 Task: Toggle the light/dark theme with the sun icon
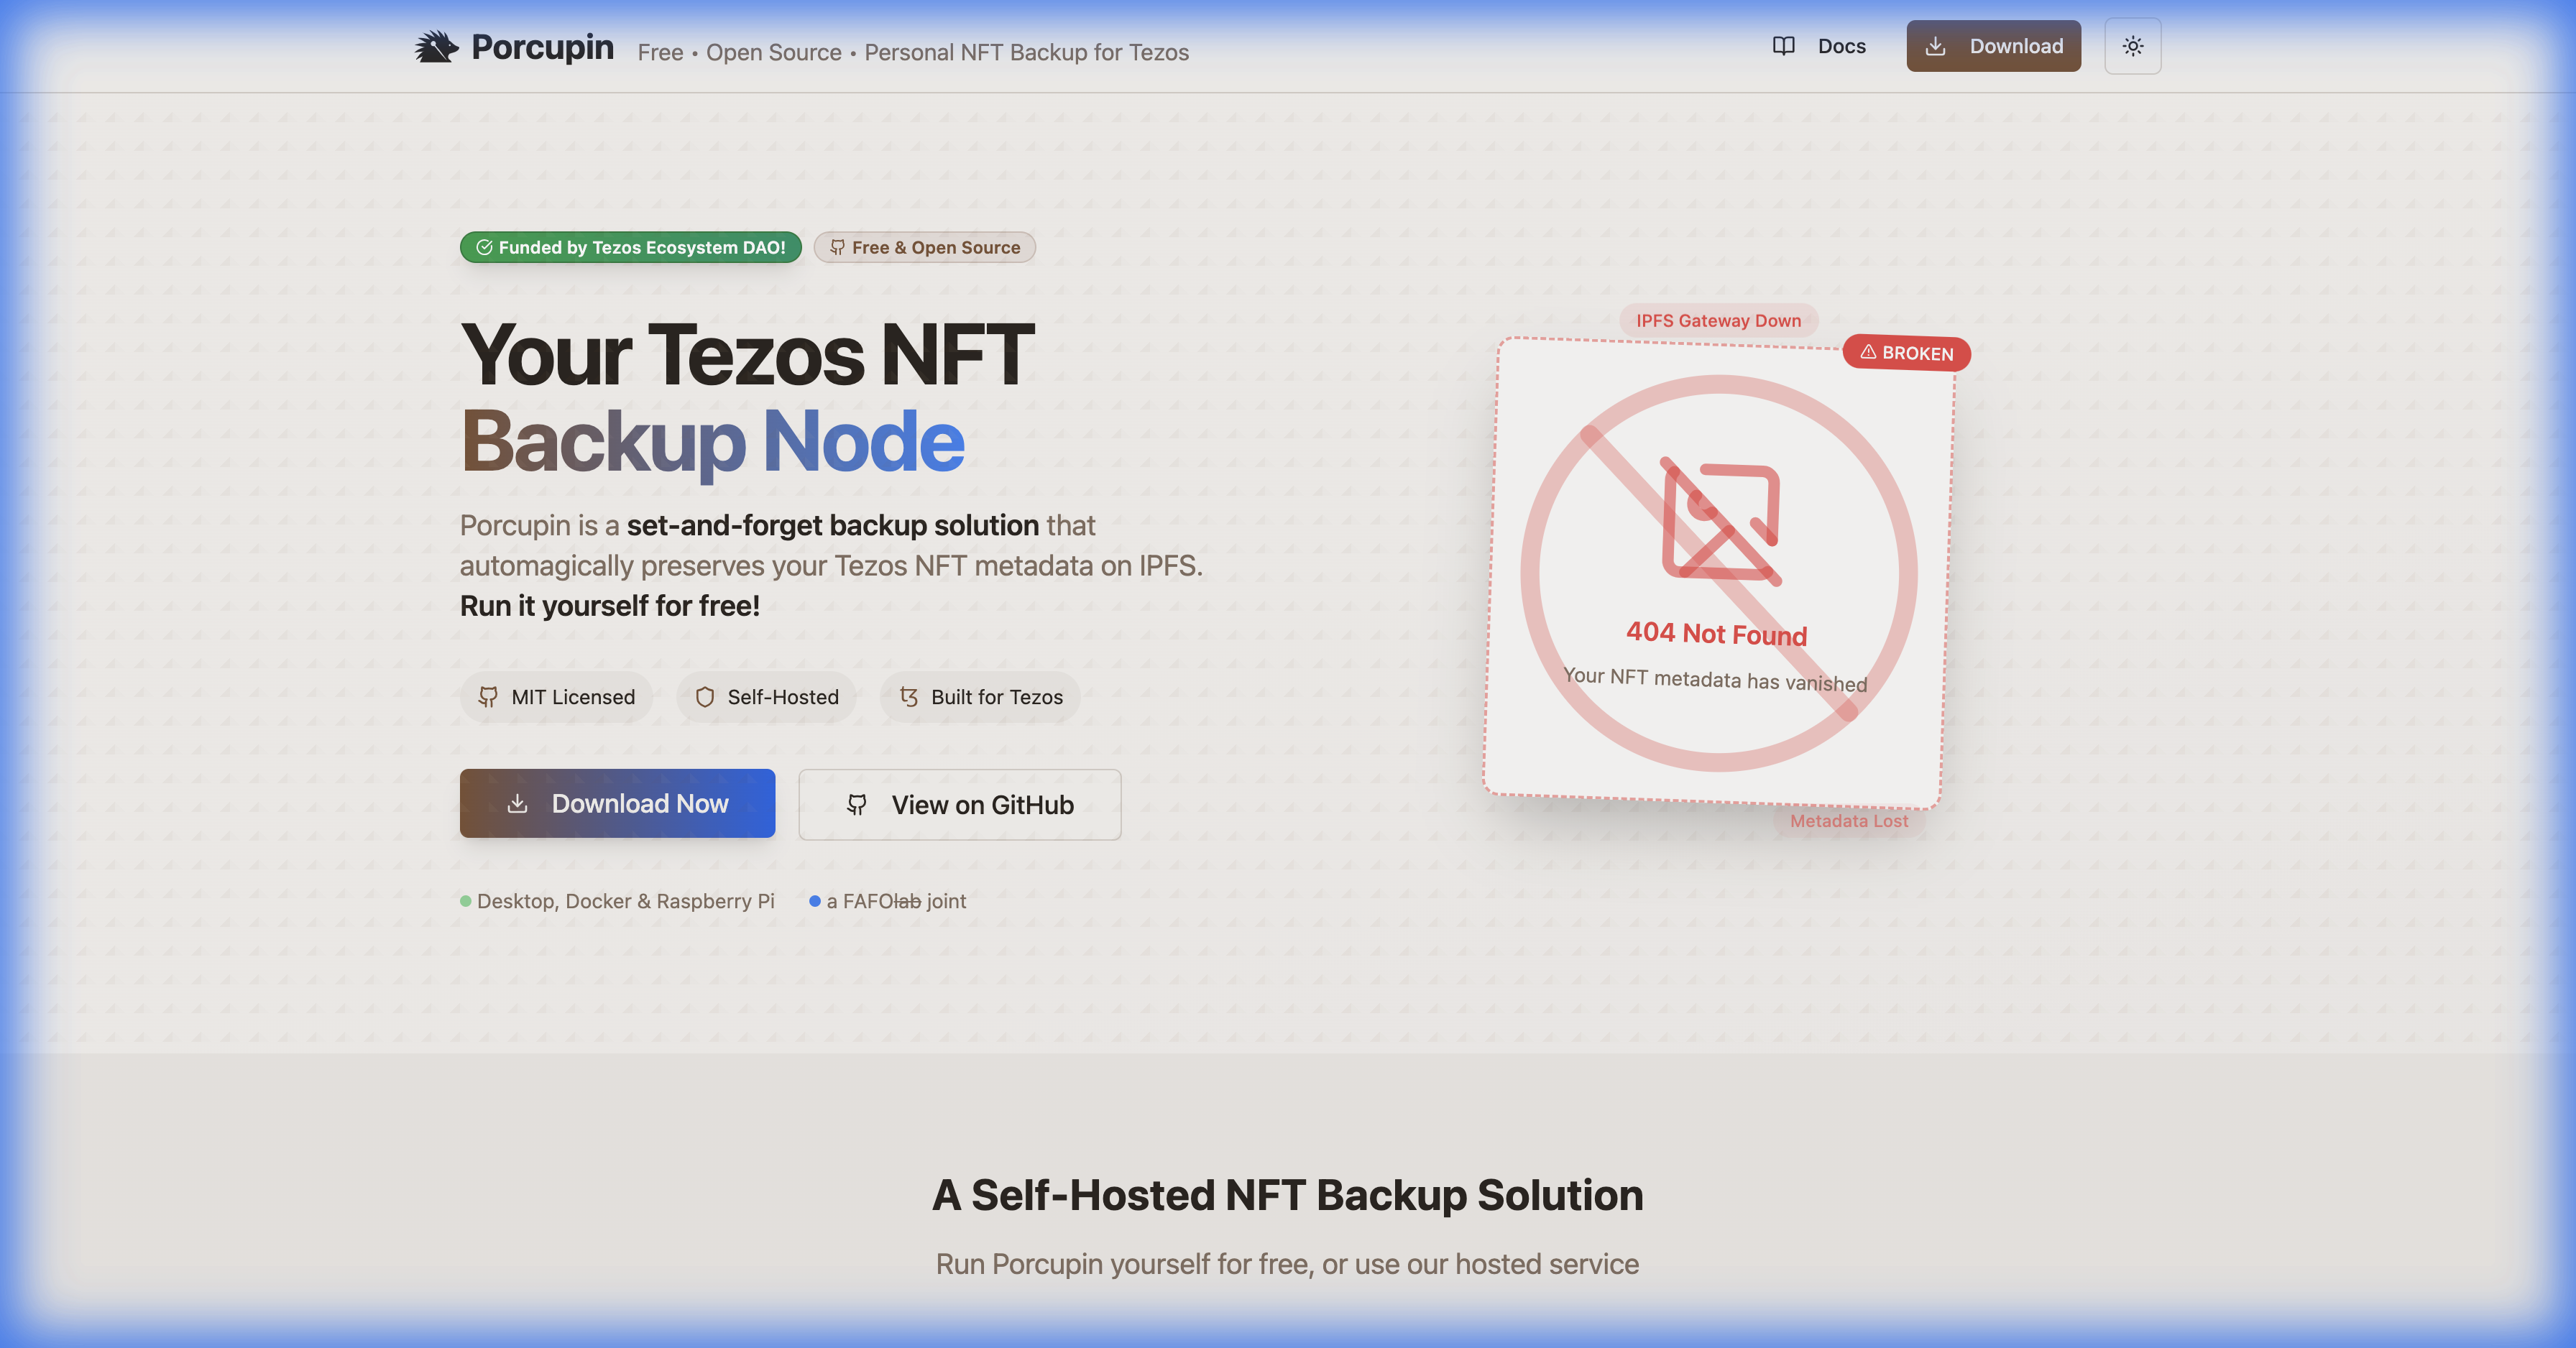tap(2133, 45)
